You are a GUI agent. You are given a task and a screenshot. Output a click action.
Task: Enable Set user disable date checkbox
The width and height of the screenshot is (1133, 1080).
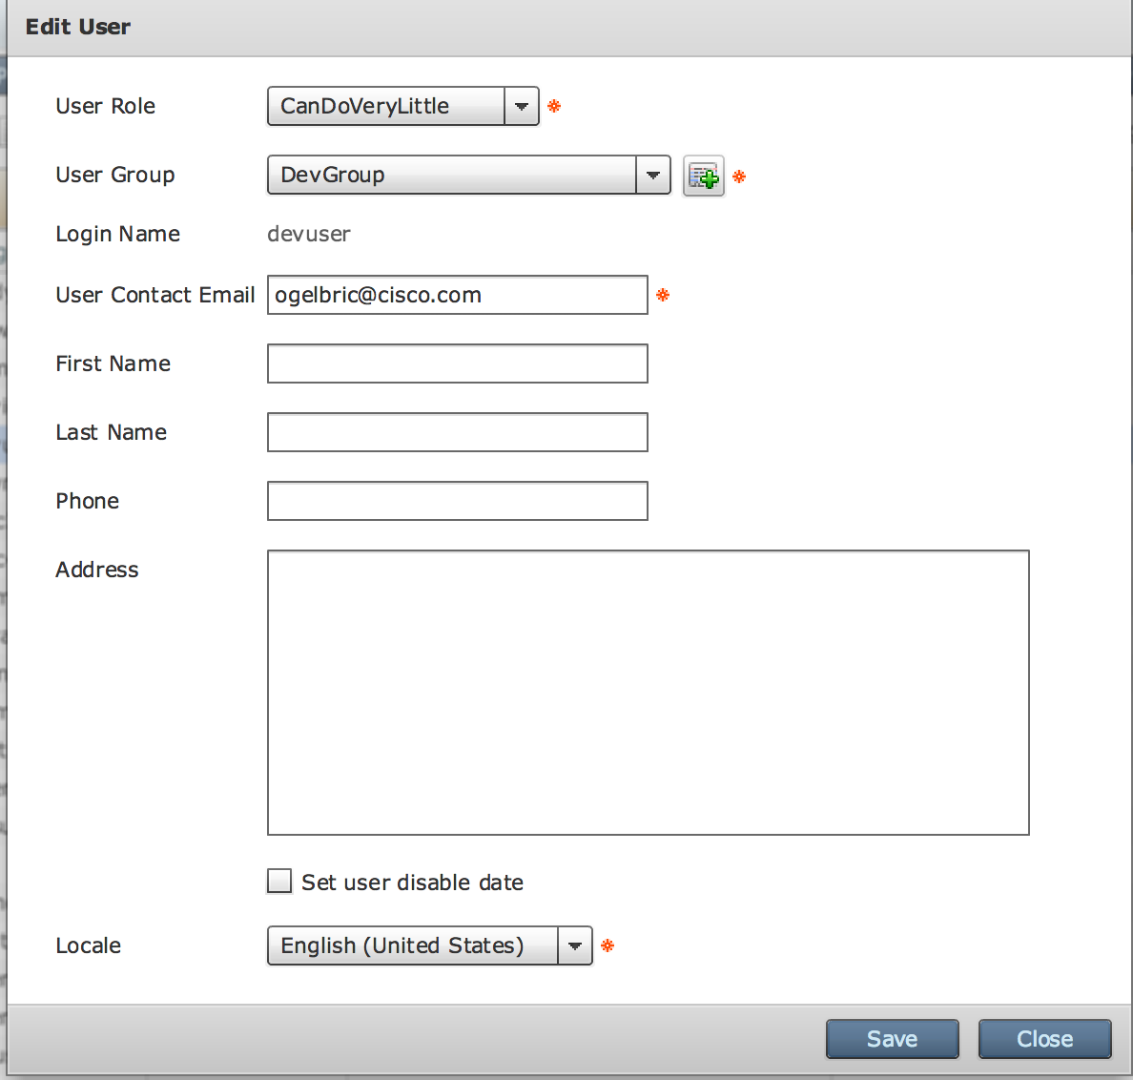tap(280, 881)
